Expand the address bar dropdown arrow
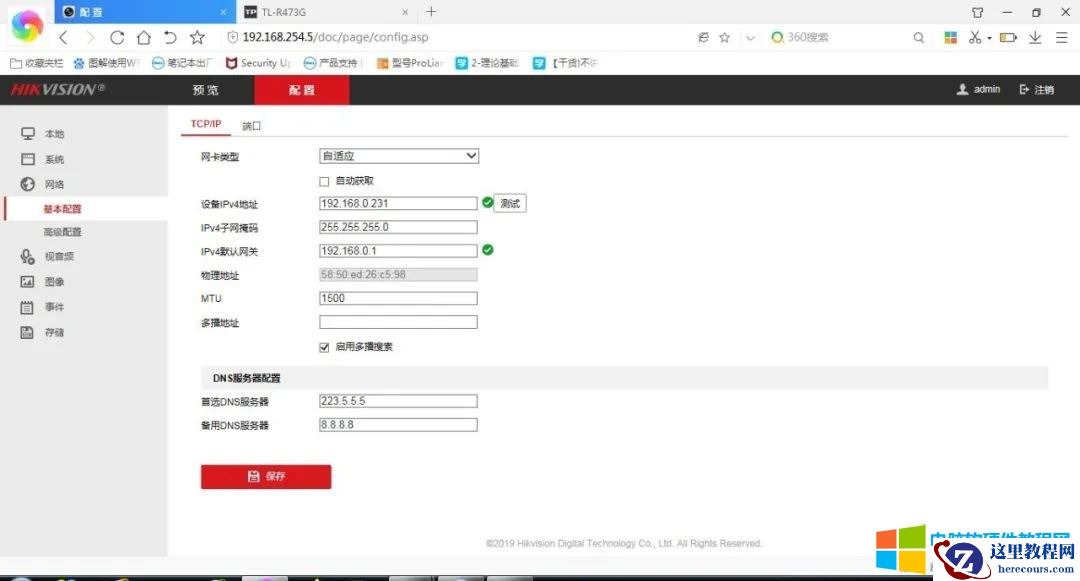This screenshot has height=581, width=1080. pyautogui.click(x=750, y=36)
